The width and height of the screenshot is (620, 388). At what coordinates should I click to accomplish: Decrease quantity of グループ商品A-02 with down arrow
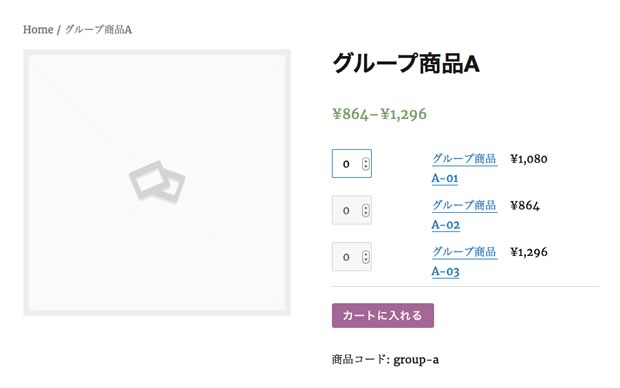coord(366,213)
